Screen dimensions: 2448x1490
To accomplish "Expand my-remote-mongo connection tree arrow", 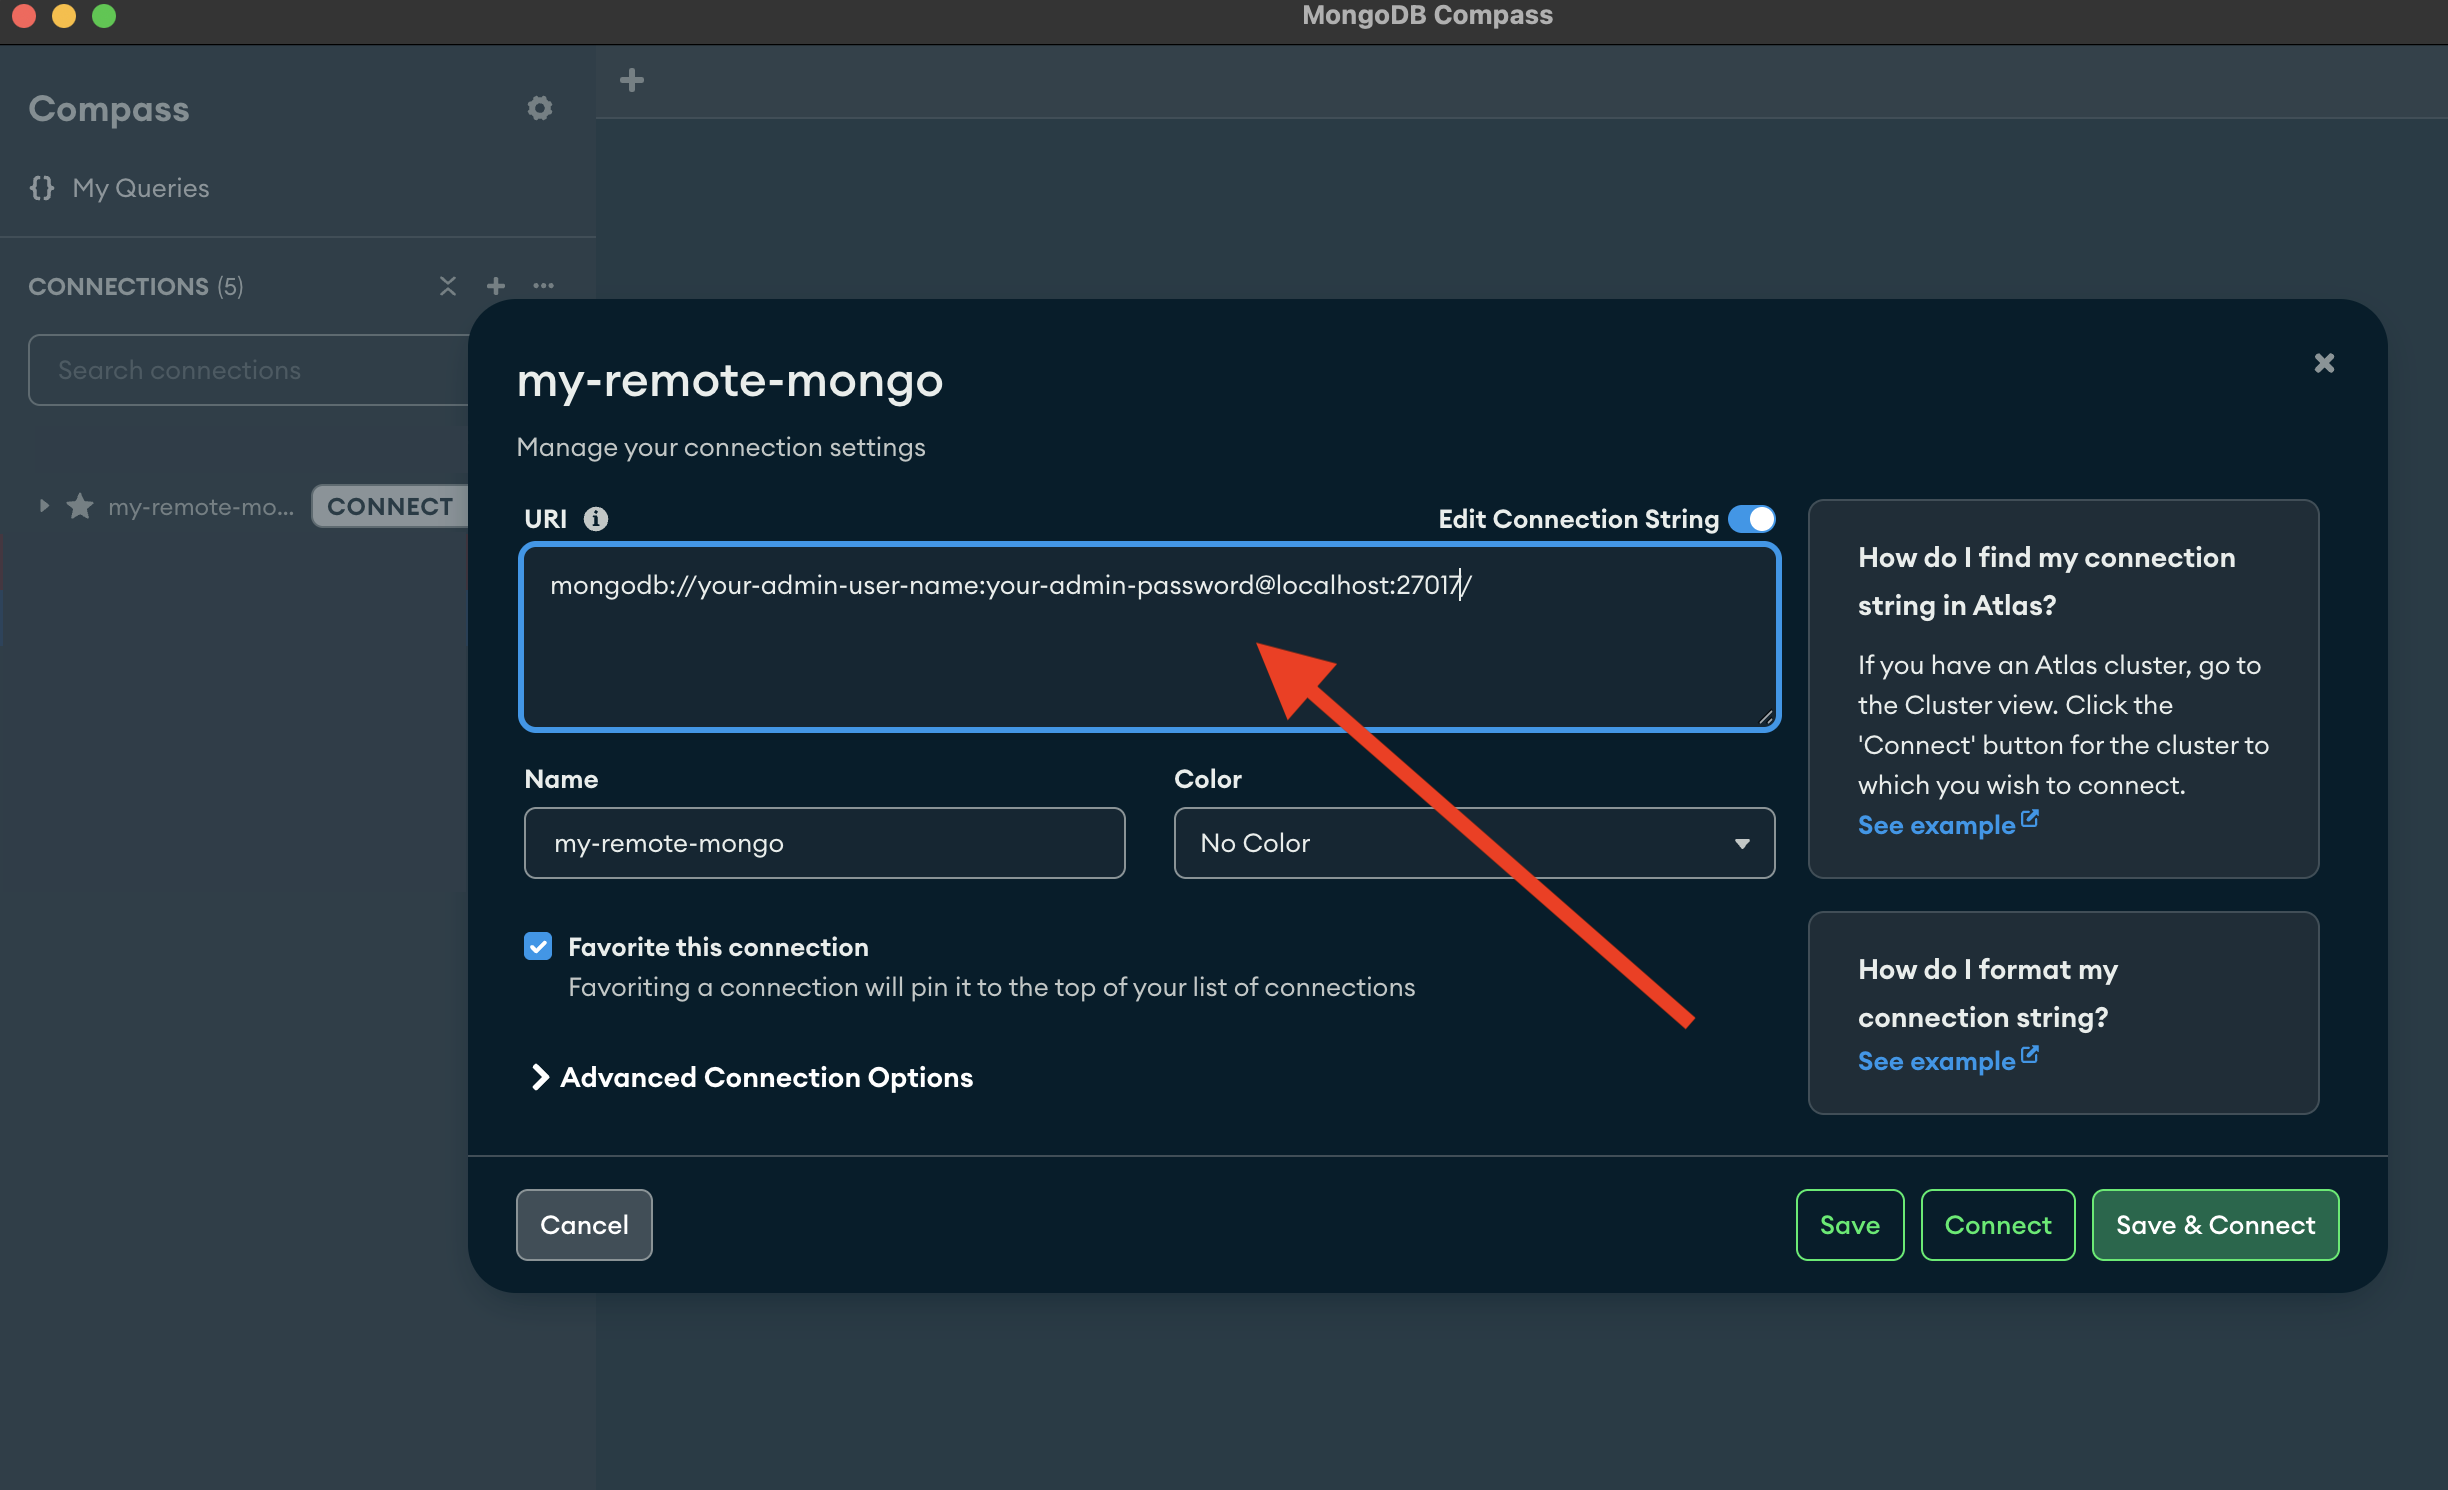I will [x=44, y=506].
